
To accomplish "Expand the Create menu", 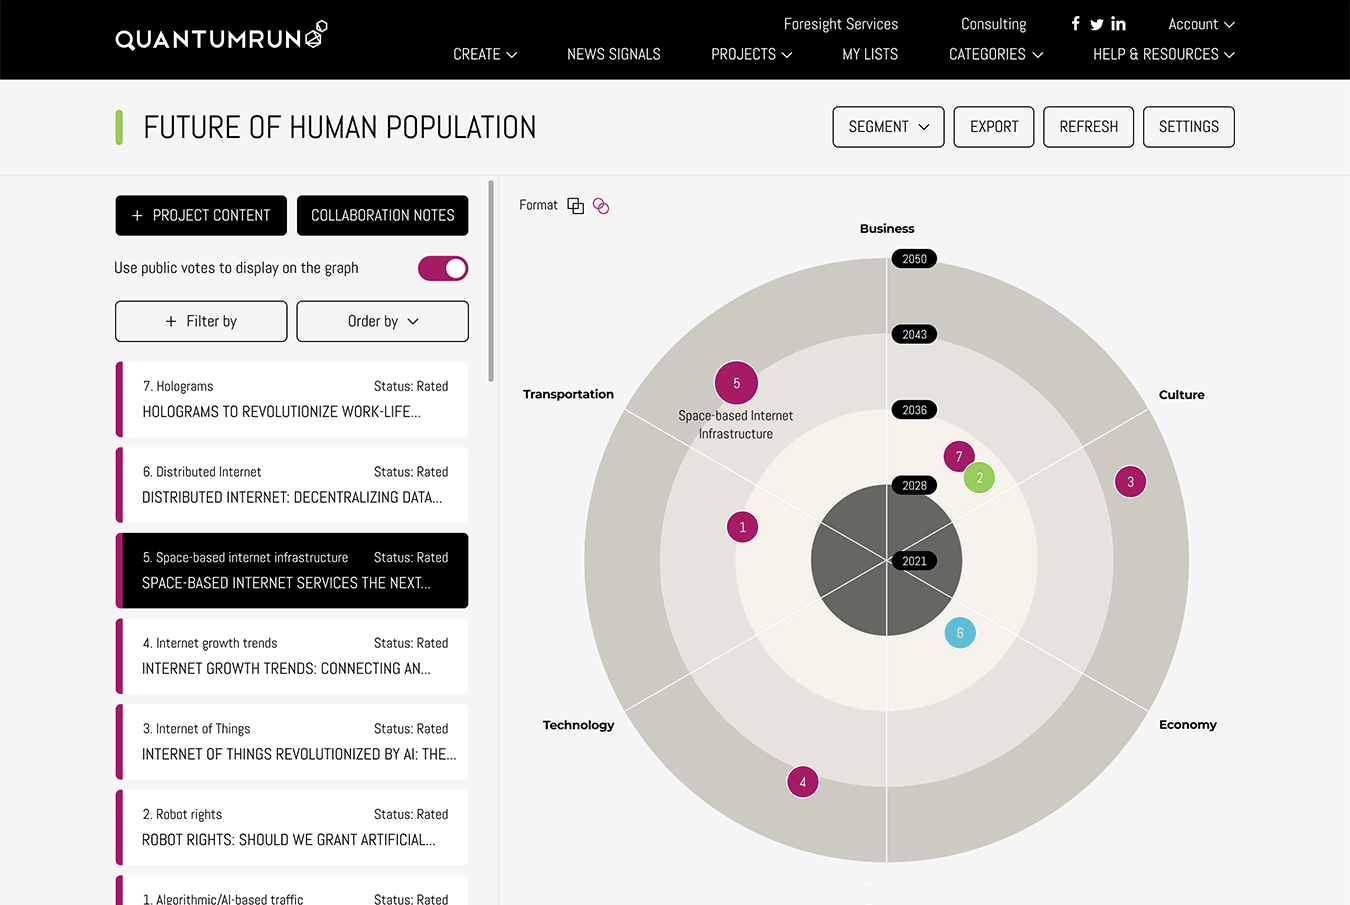I will (485, 54).
